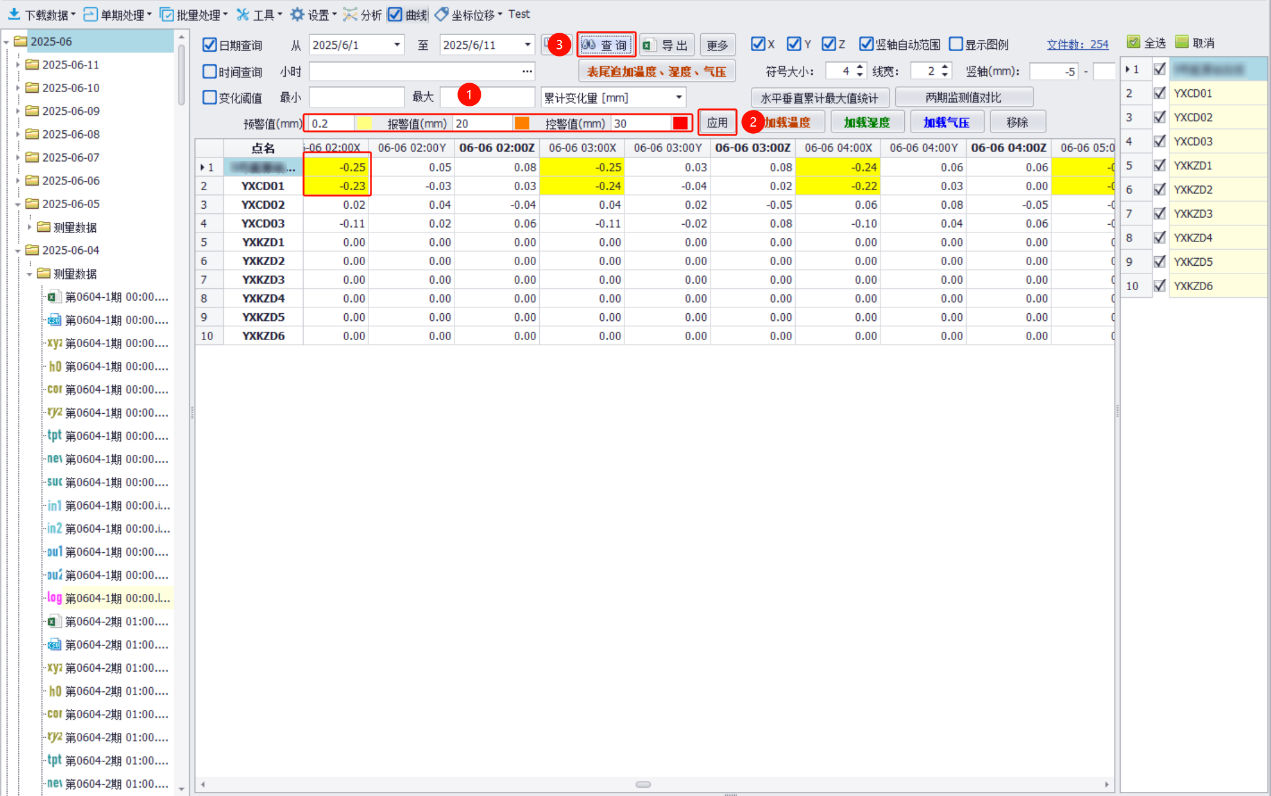Click the 预警值 input field showing 0.2
Screen dimensions: 1271x796
(x=330, y=123)
